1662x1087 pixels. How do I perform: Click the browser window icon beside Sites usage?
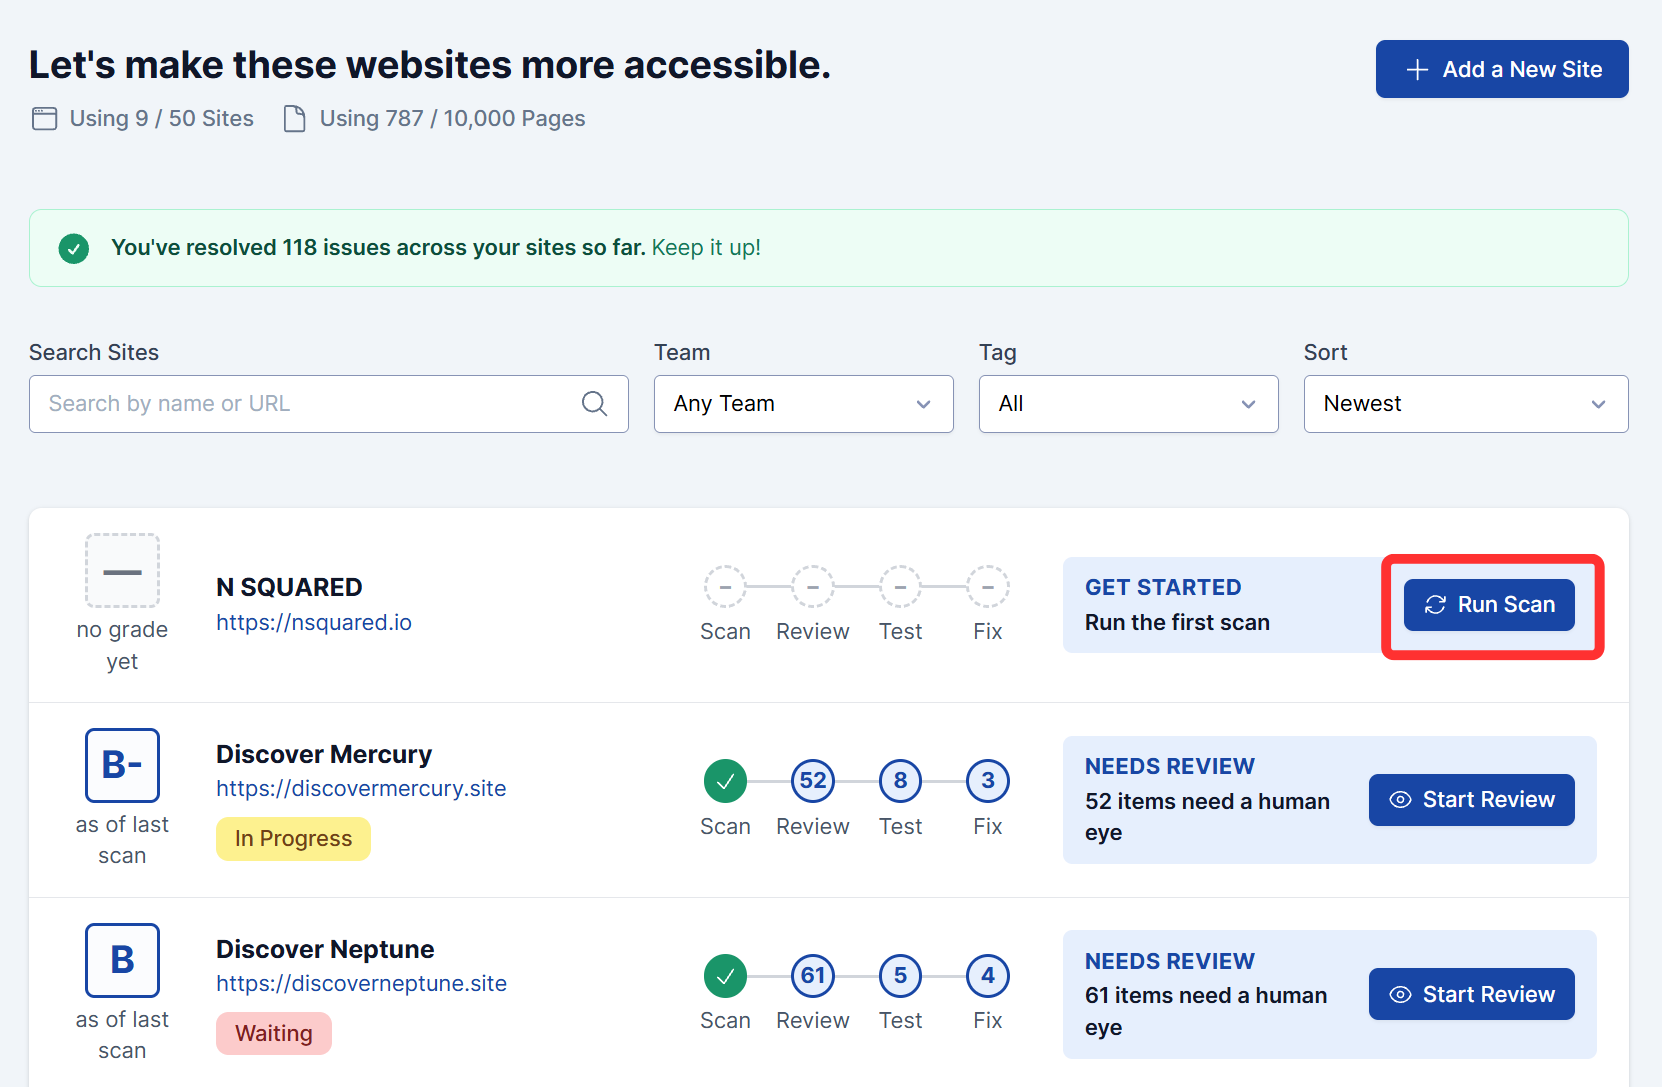click(45, 119)
